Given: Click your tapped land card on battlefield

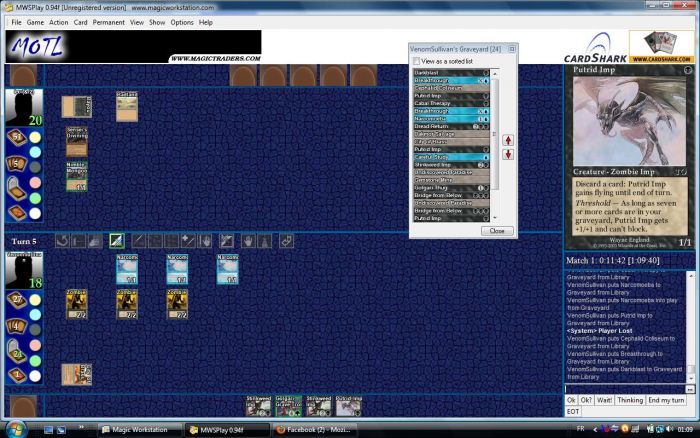Looking at the screenshot, I should click(x=77, y=374).
